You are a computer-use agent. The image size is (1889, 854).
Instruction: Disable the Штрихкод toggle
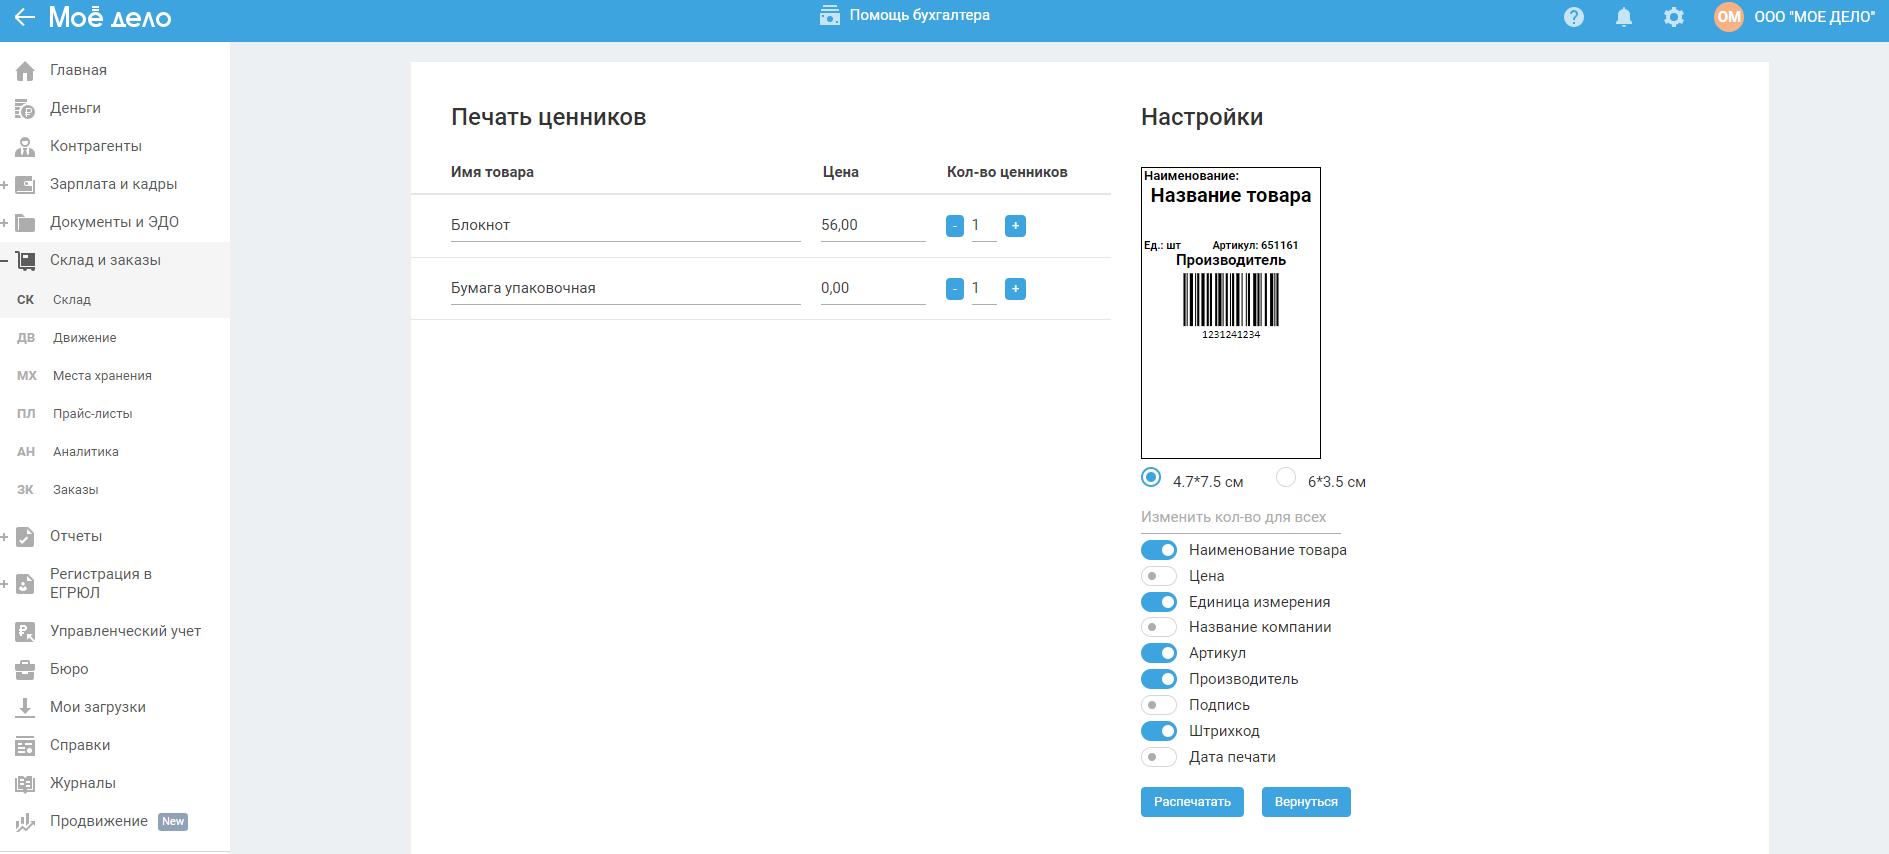(1159, 731)
